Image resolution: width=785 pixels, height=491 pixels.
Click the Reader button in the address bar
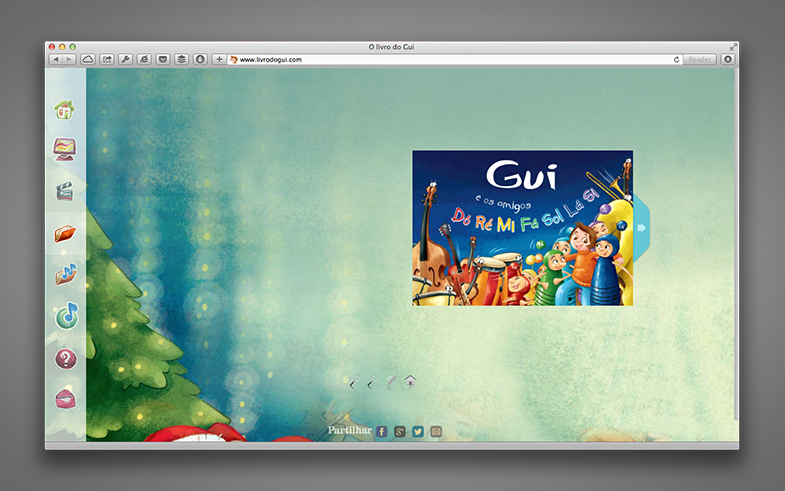point(699,60)
